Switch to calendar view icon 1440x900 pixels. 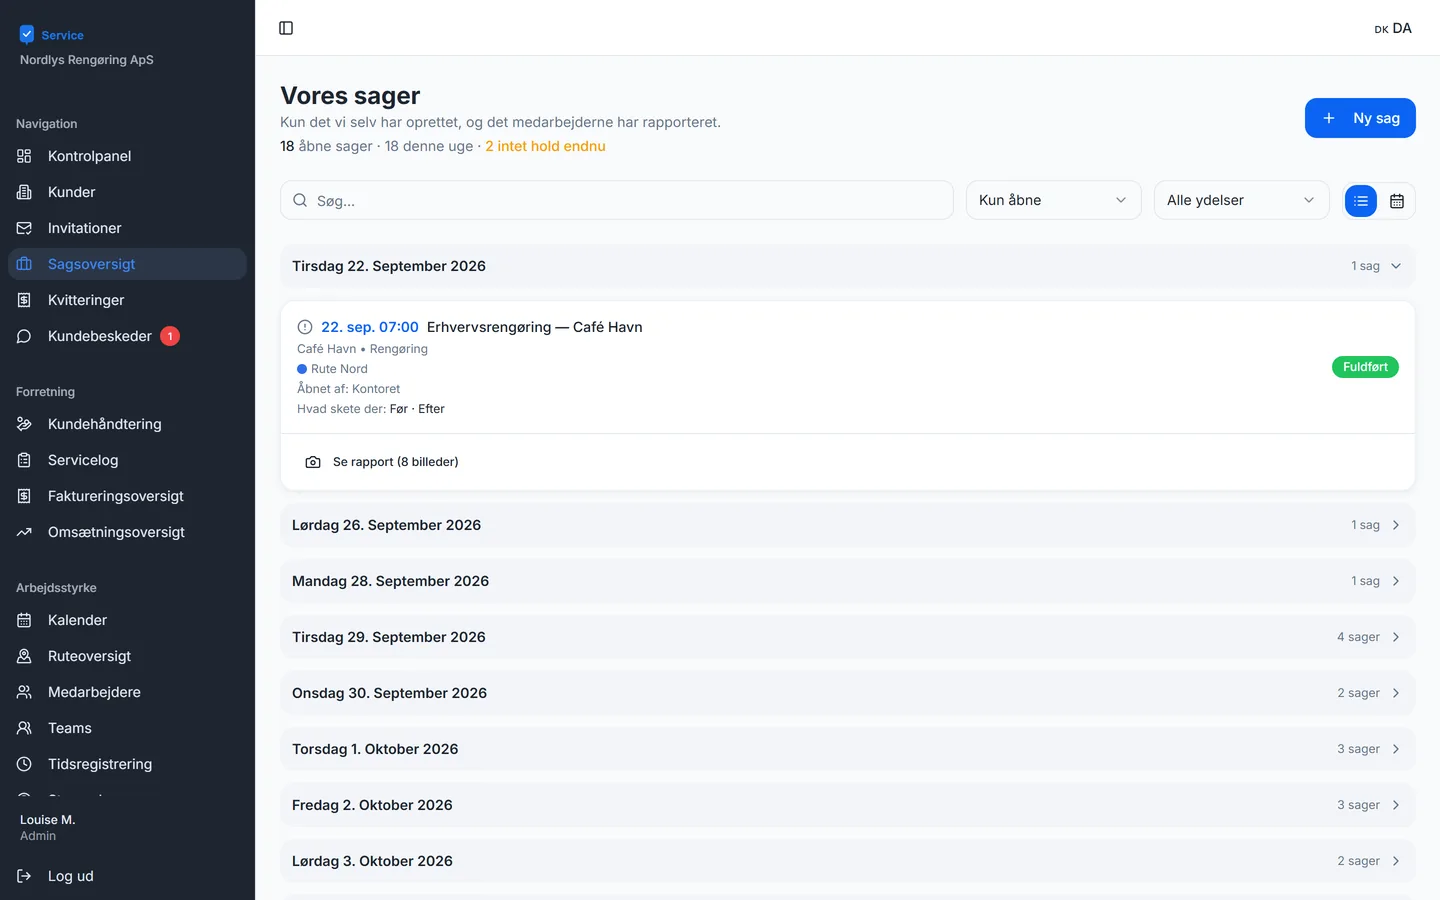tap(1397, 201)
